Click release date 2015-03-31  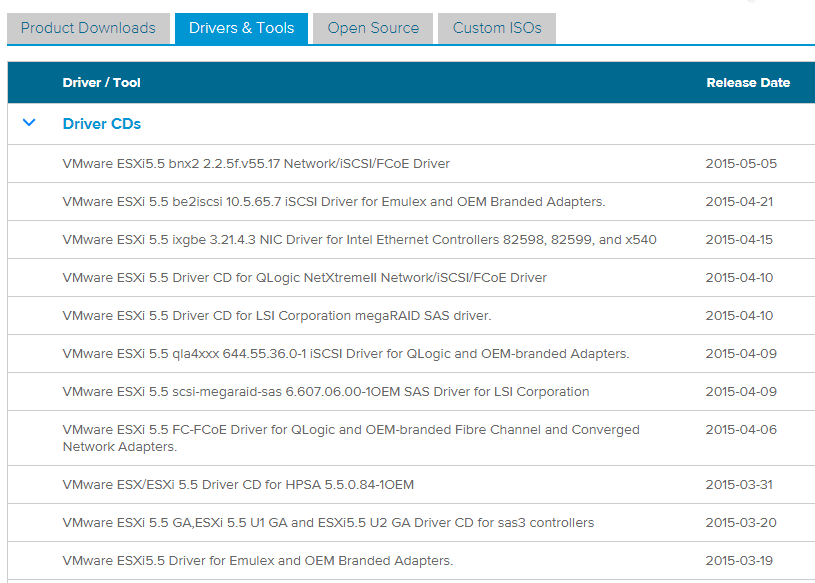click(x=739, y=484)
